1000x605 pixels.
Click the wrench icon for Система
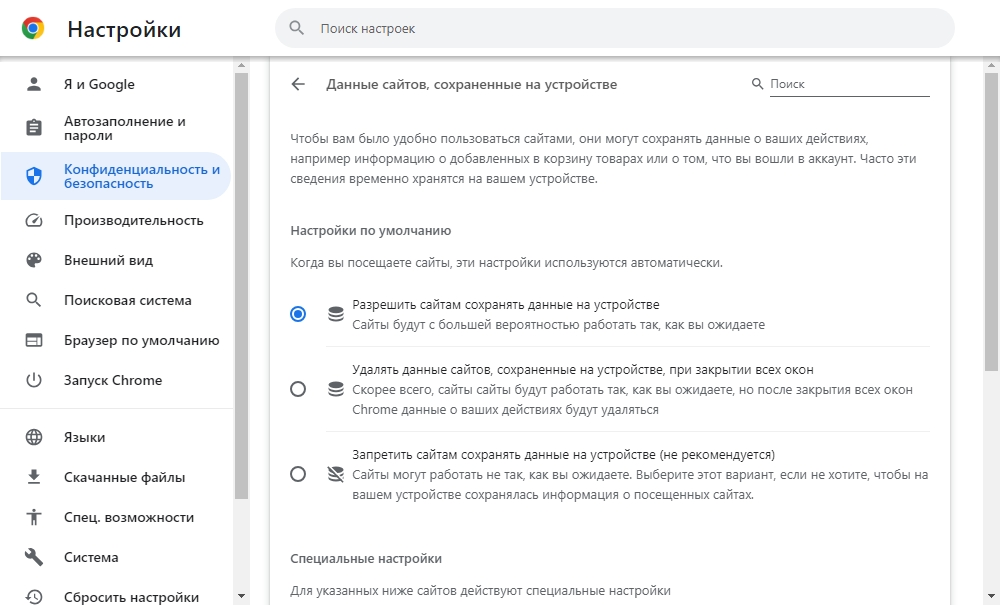coord(34,557)
